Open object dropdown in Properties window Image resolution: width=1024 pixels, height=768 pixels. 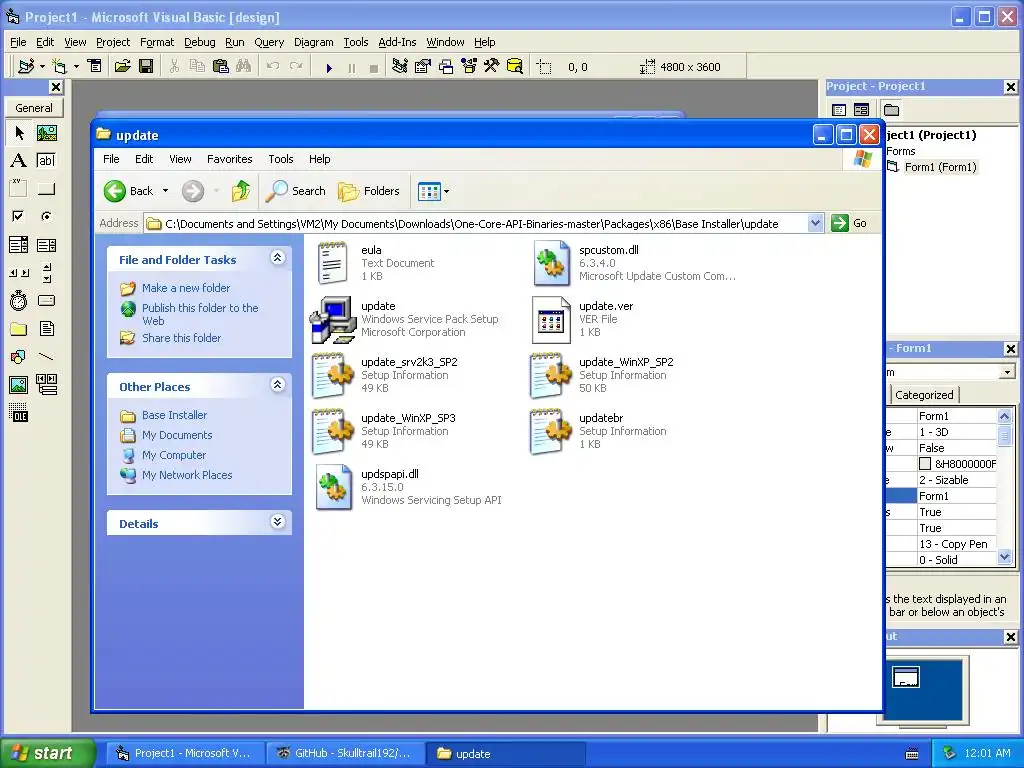point(1007,372)
